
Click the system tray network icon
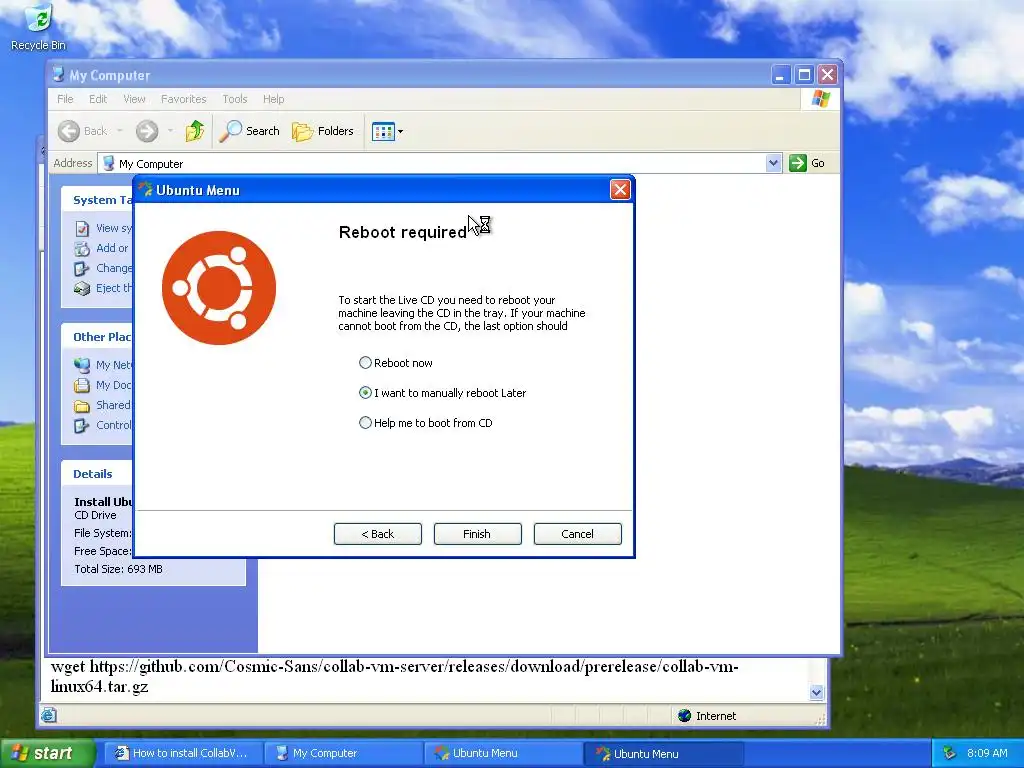(x=949, y=753)
